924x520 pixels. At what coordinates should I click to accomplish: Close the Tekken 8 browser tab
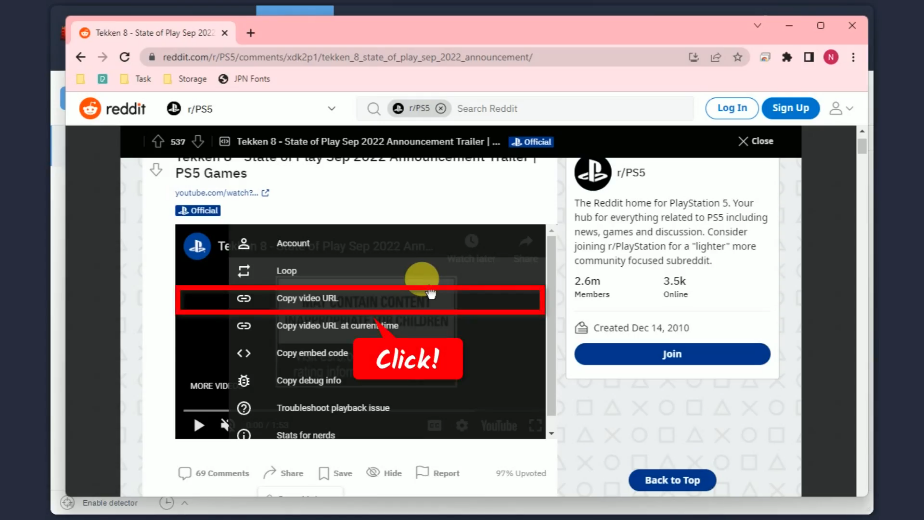coord(225,33)
